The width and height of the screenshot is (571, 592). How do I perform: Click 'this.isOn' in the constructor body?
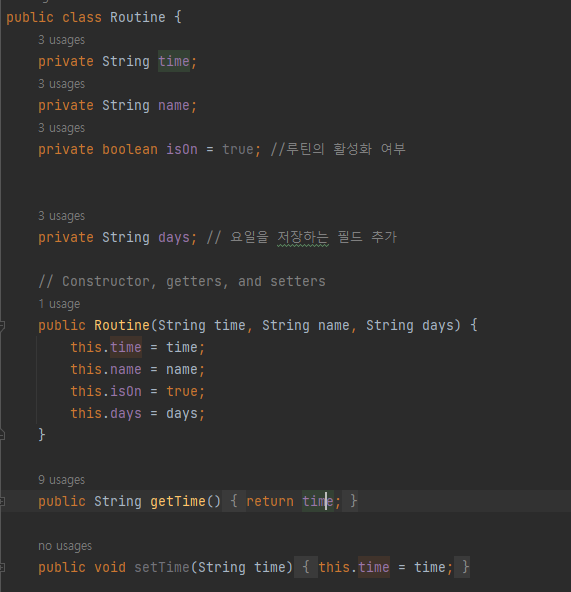pyautogui.click(x=106, y=392)
